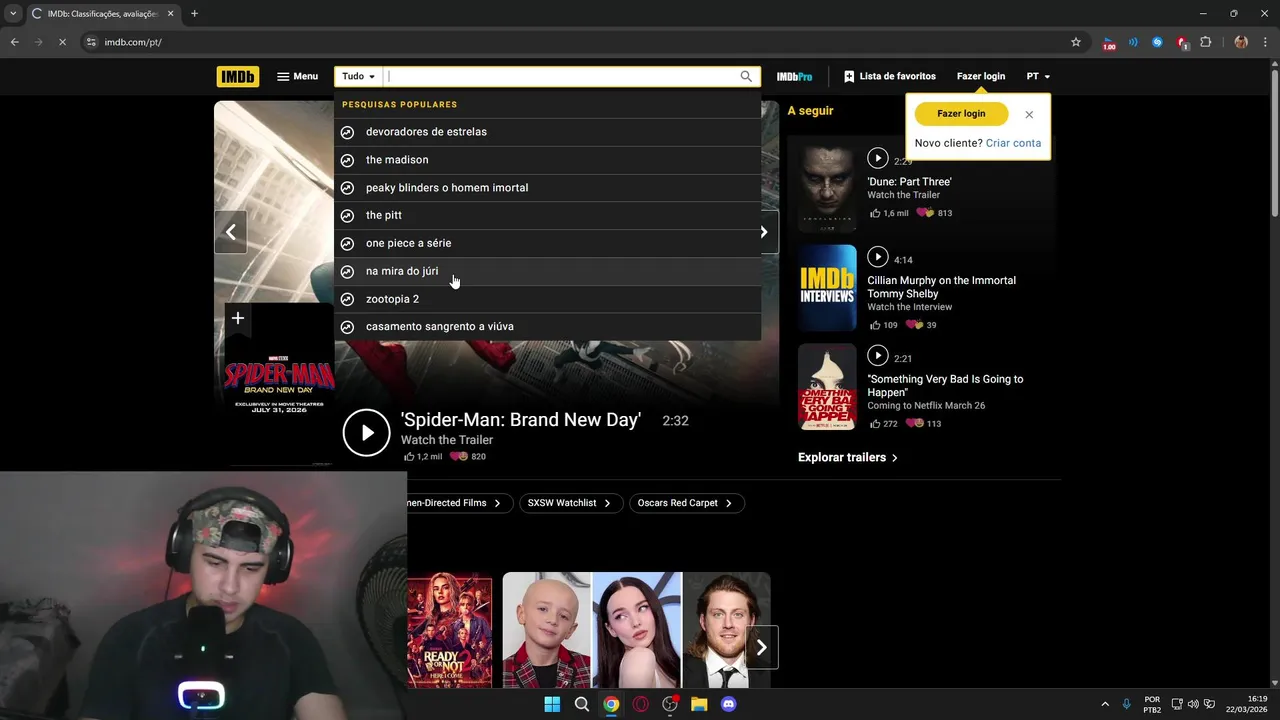Click trending icon beside zootopia 2
This screenshot has height=720, width=1280.
point(347,299)
